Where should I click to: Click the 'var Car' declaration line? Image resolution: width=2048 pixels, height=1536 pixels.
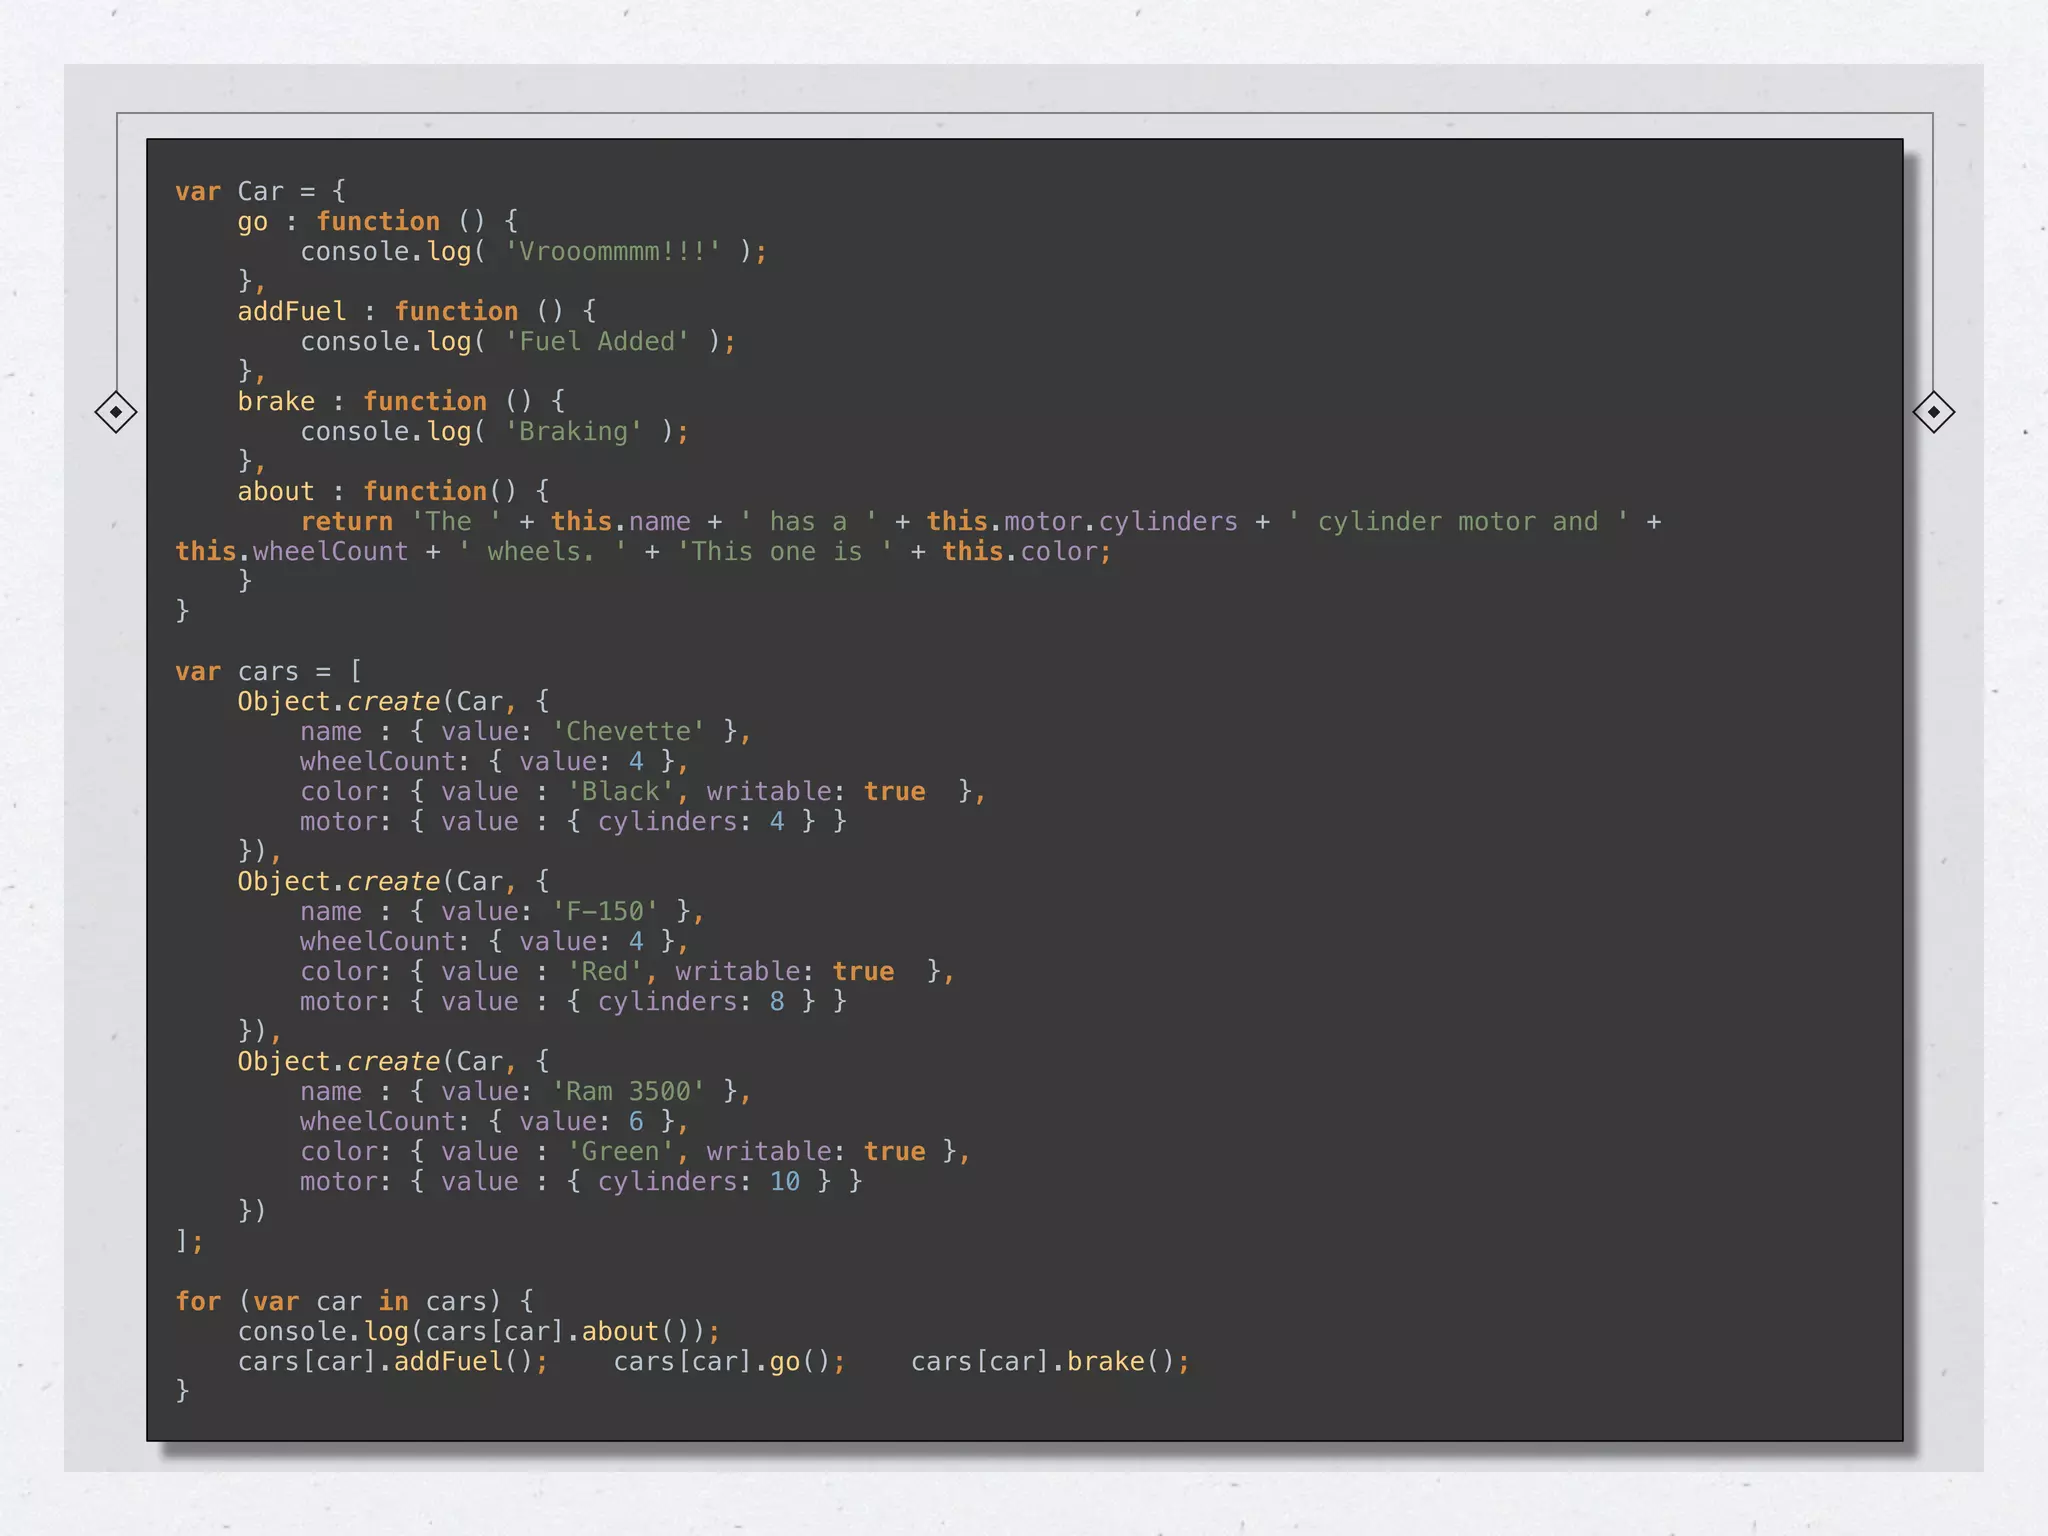[x=260, y=191]
